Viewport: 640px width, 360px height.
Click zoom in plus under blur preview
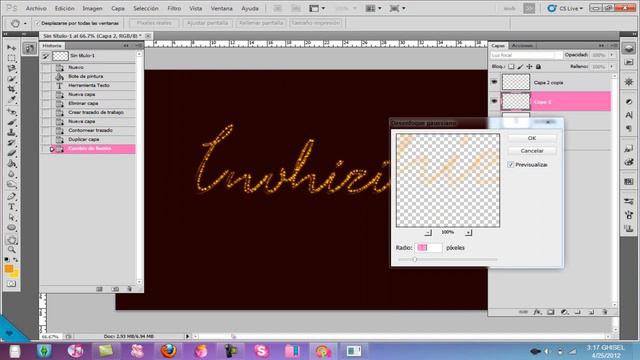[468, 233]
